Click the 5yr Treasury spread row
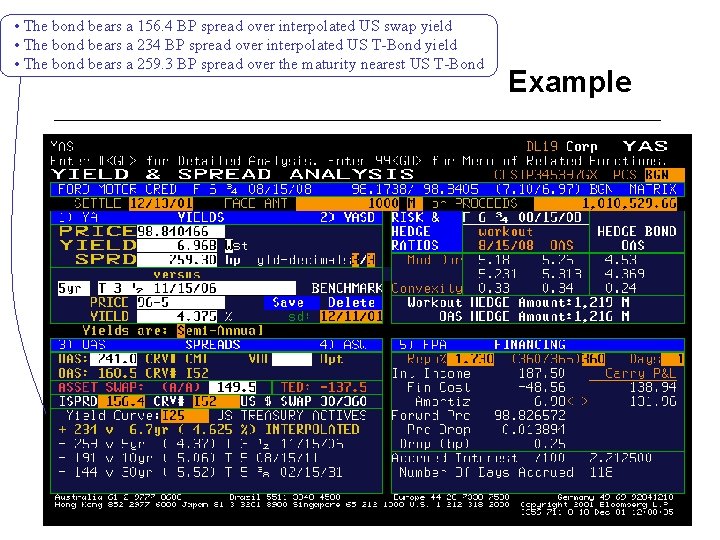 point(201,444)
